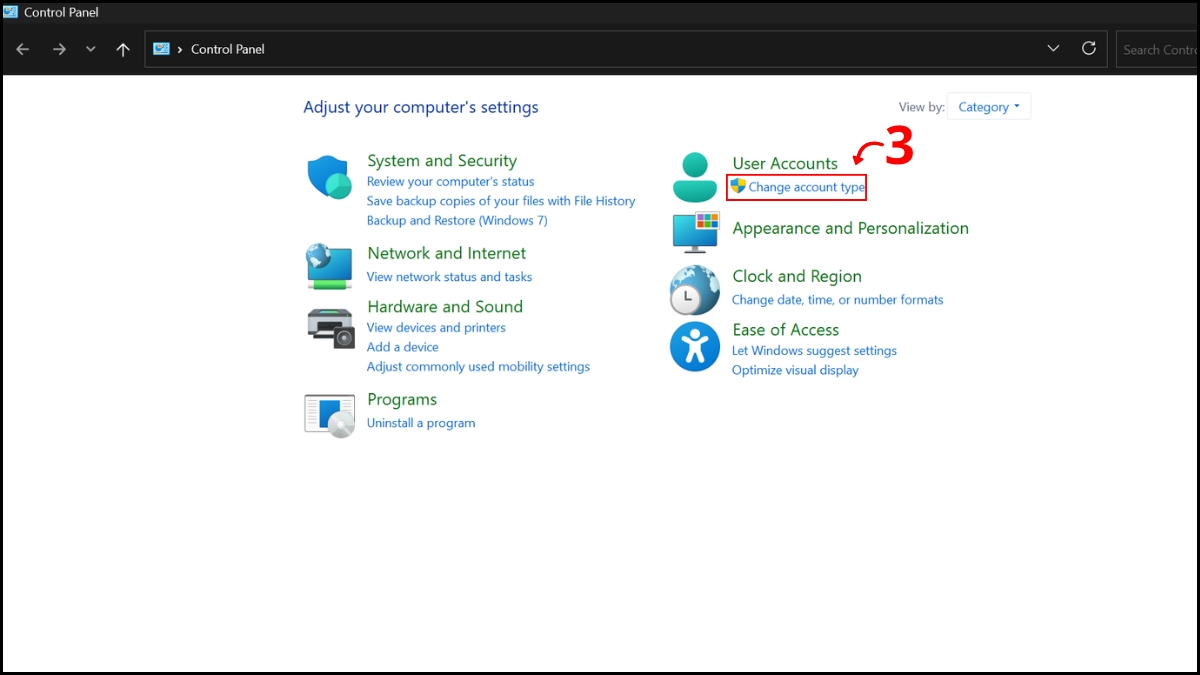
Task: Click the UAC shield beside Change account type
Action: coord(738,186)
